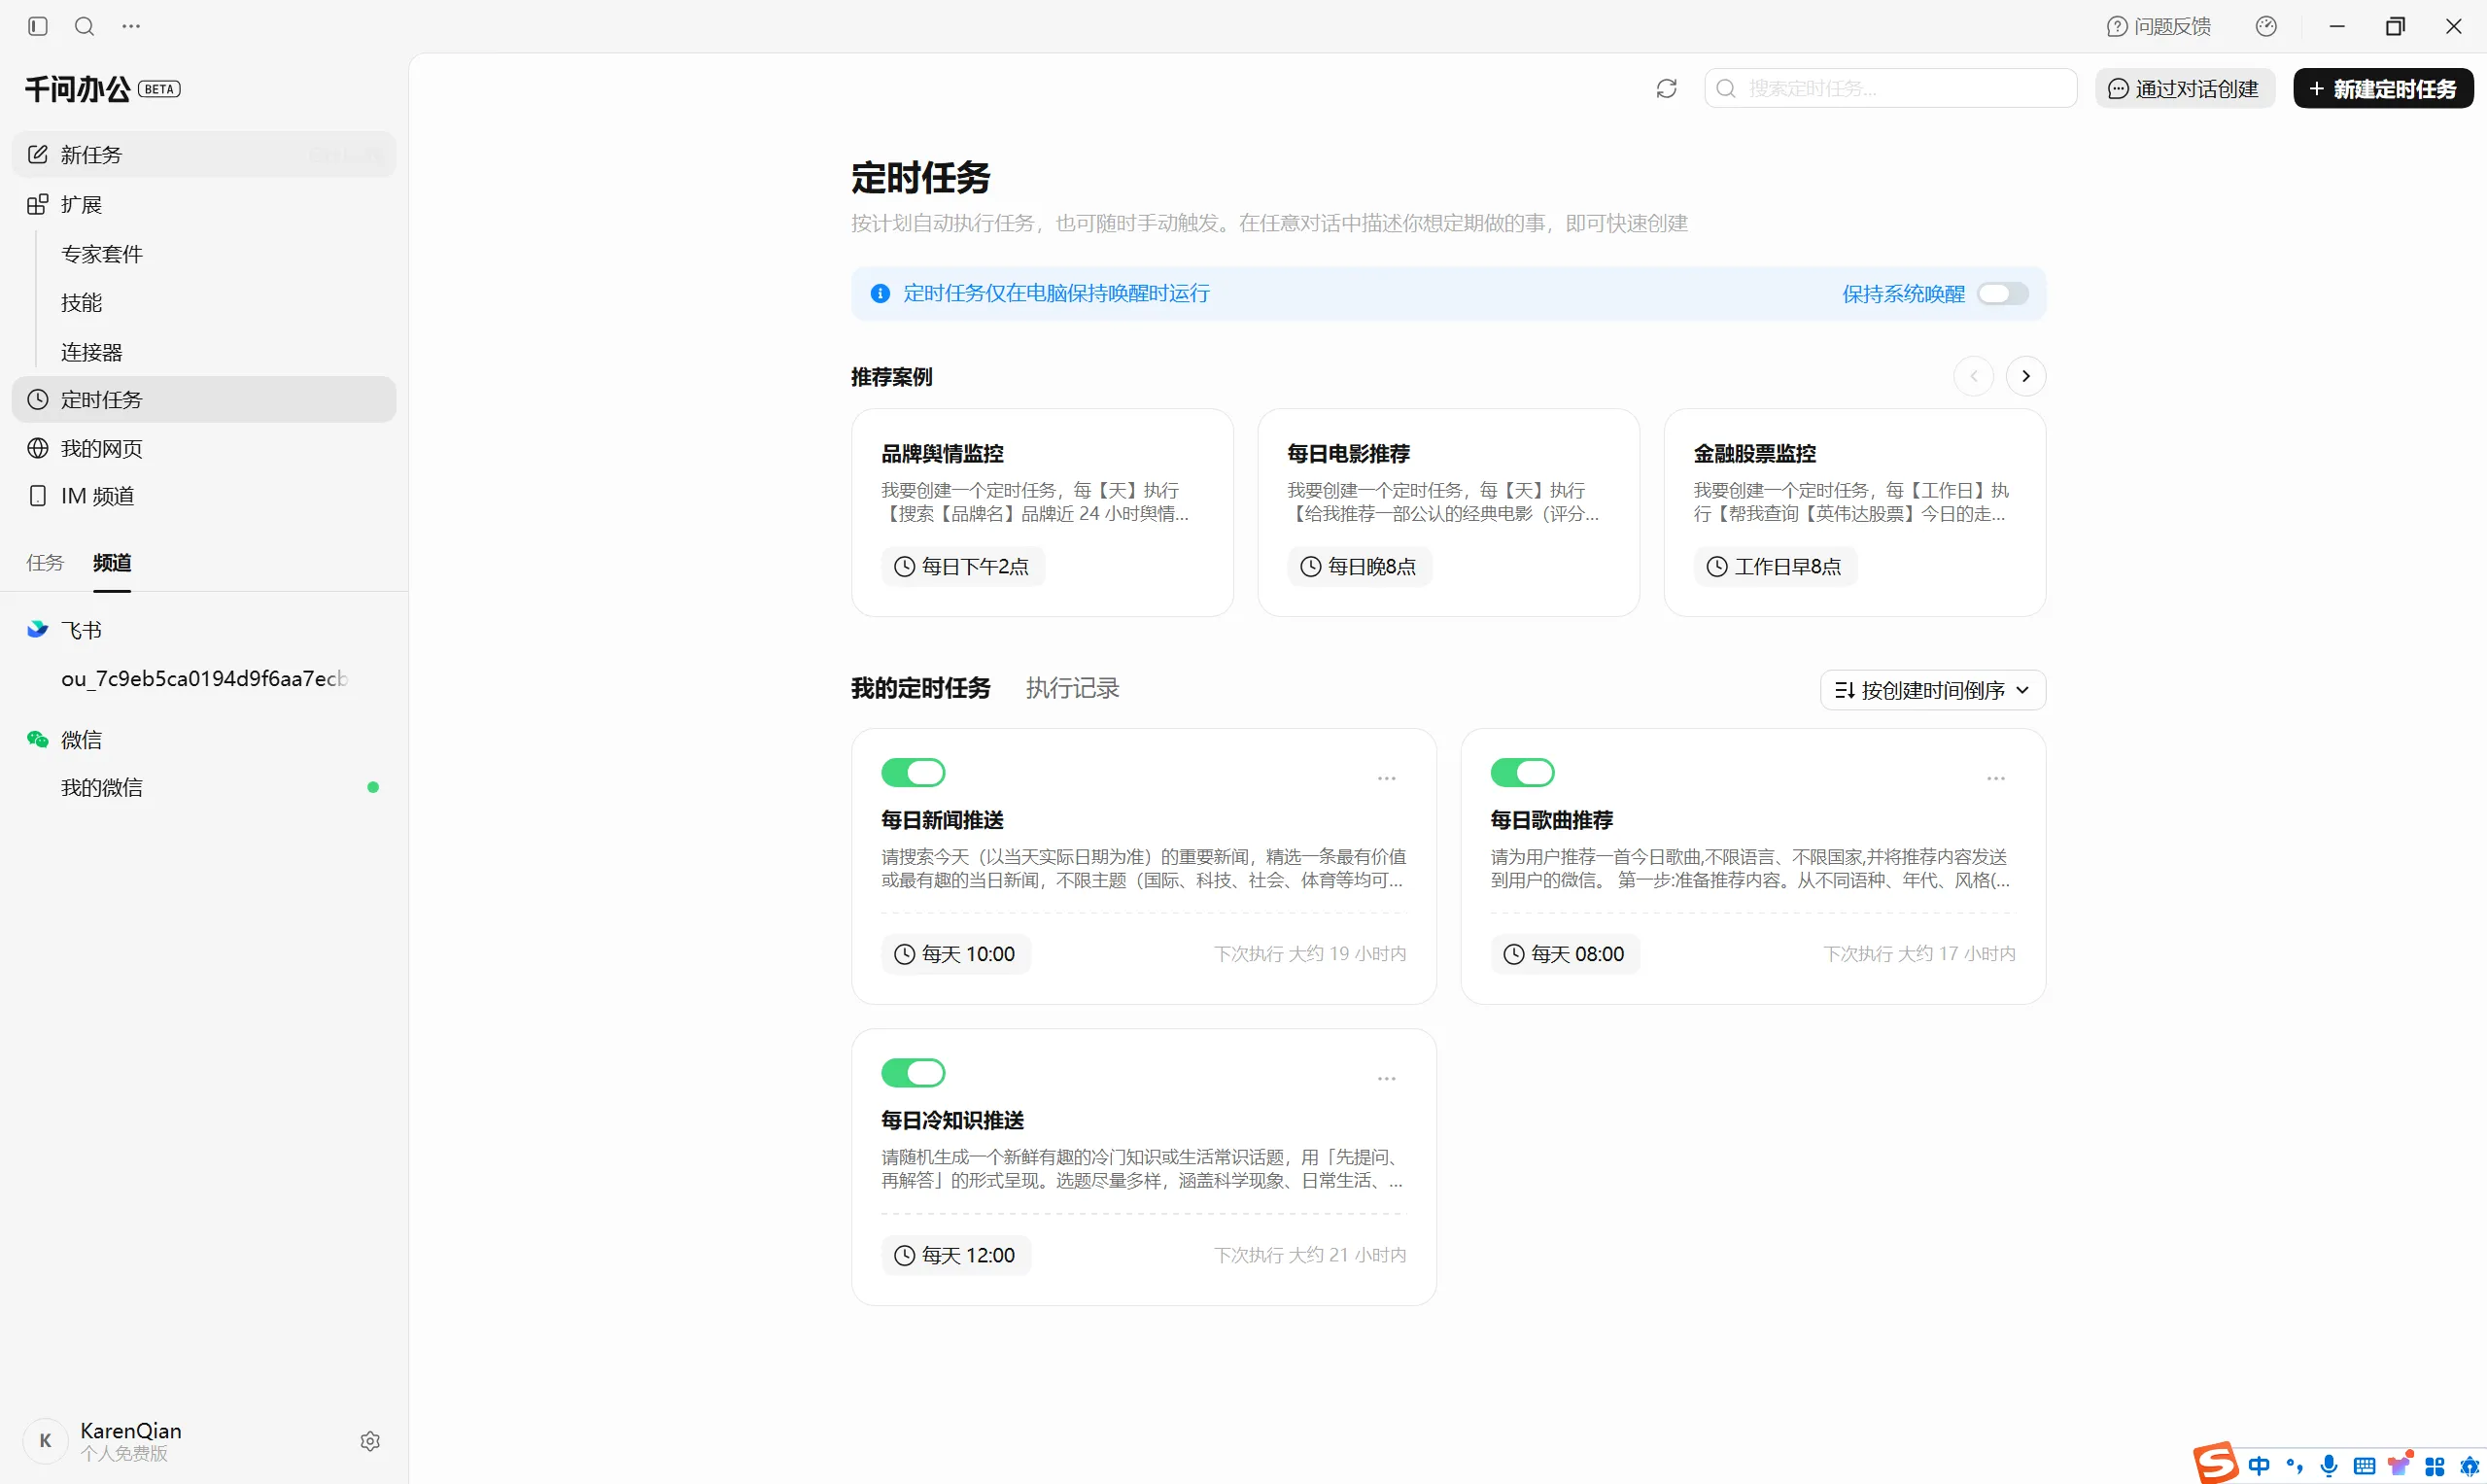
Task: Open more options for 每日新闻推送
Action: pyautogui.click(x=1386, y=778)
